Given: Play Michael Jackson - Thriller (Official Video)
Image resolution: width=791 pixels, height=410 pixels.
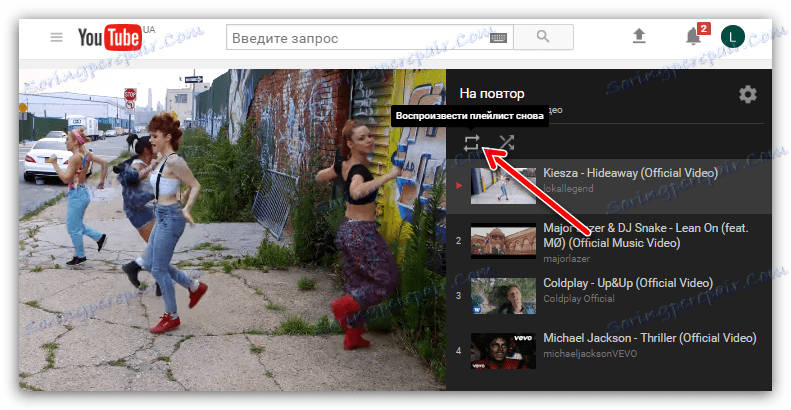Looking at the screenshot, I should point(650,338).
